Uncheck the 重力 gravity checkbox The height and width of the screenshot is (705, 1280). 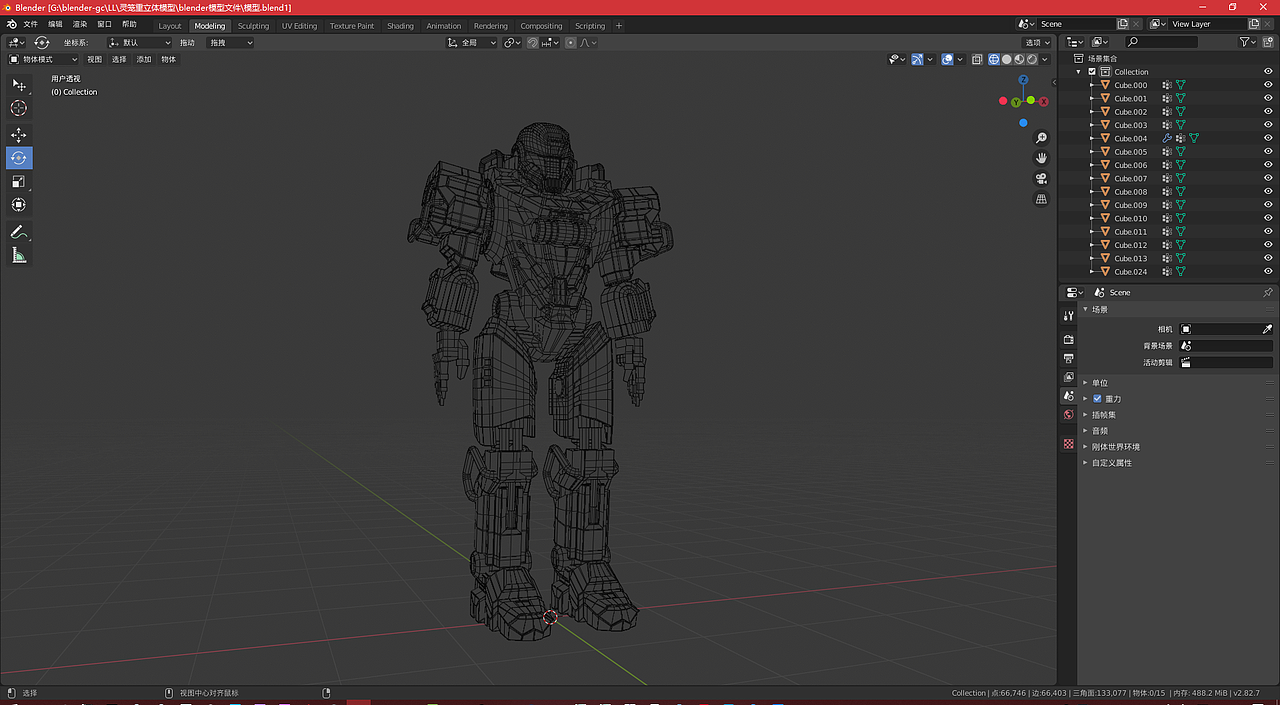tap(1097, 398)
